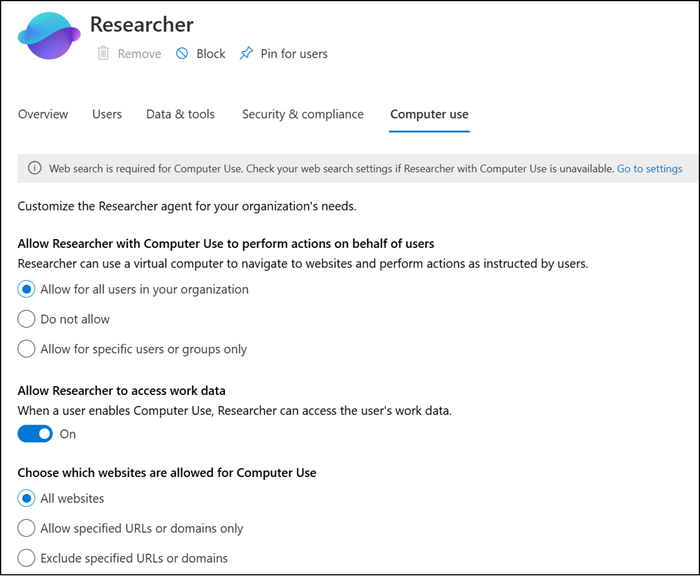The width and height of the screenshot is (700, 576).
Task: Click 'When a user enables Computer Use' description
Action: click(235, 410)
